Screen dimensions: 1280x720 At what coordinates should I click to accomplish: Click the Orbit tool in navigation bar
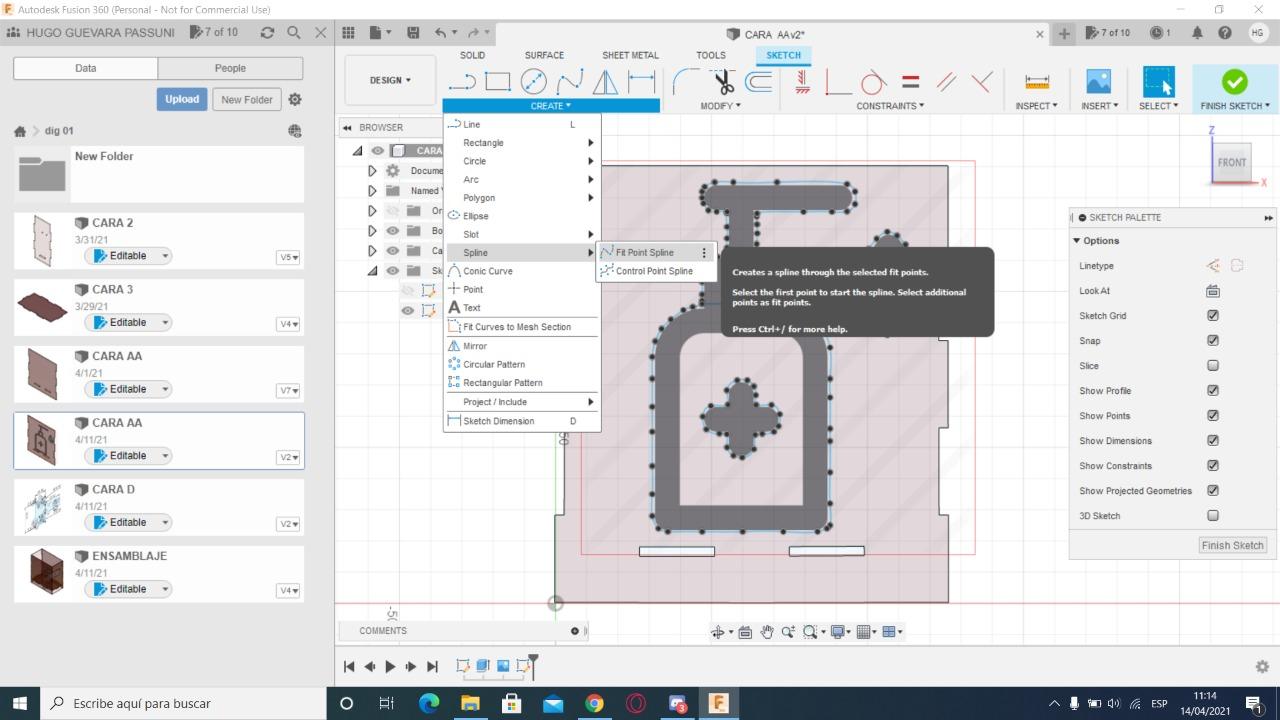pos(718,632)
